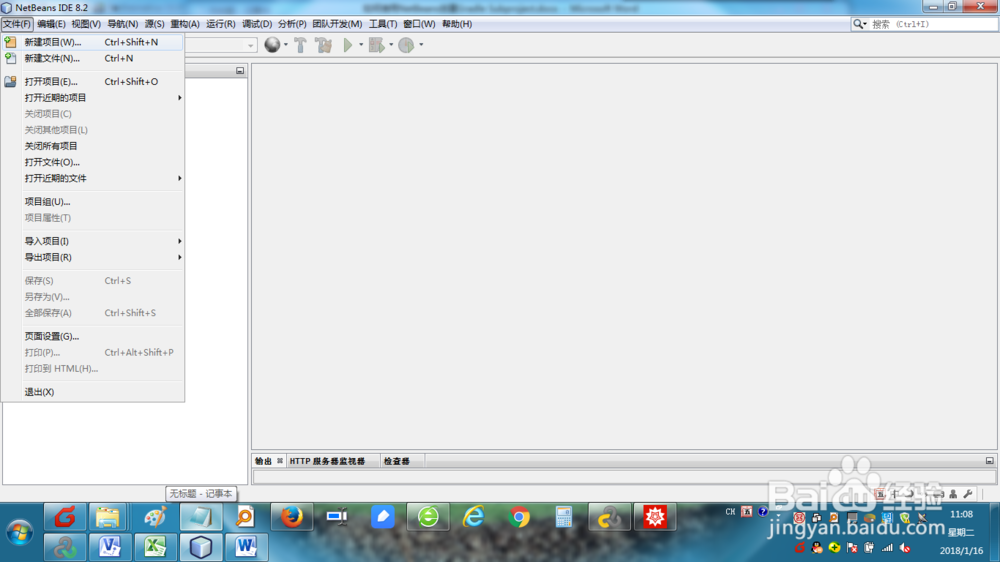Select the Output tab

point(263,461)
